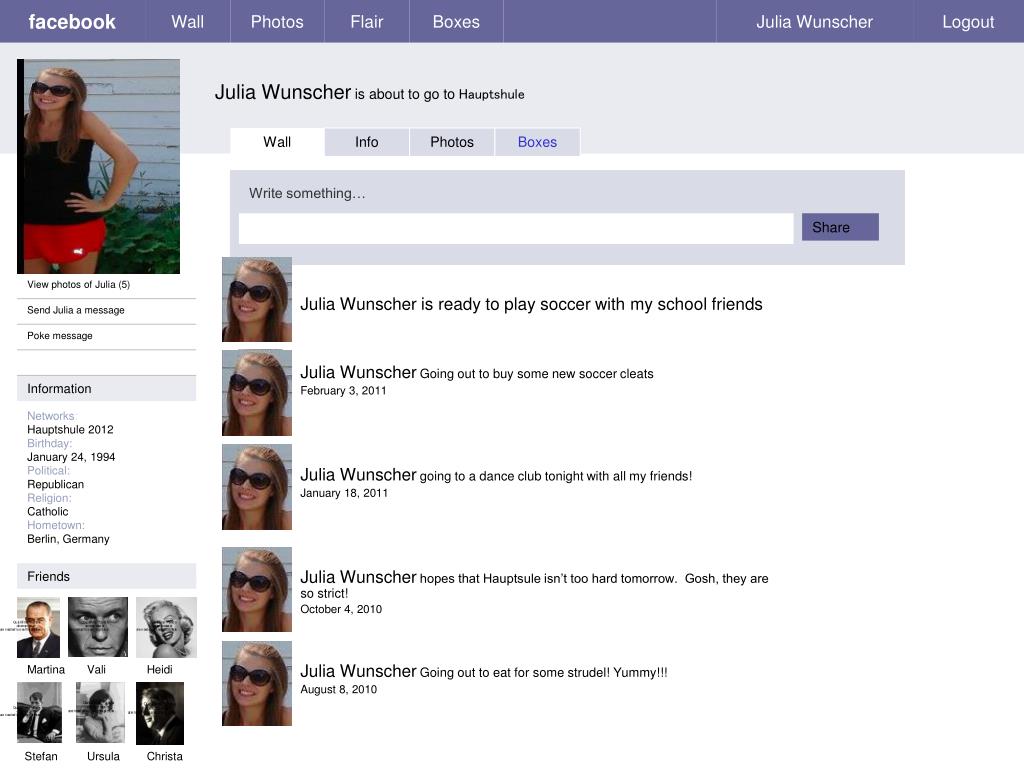Click the 'about to go to Hauptshule' status
Image resolution: width=1024 pixels, height=768 pixels.
(440, 94)
